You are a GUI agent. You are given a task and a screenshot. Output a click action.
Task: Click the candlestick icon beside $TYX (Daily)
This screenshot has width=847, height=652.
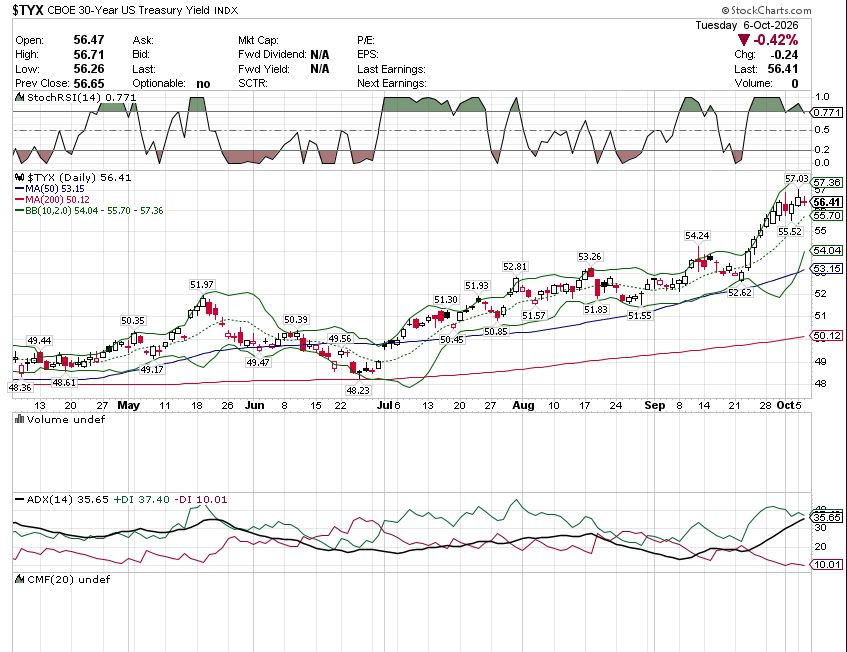[x=20, y=177]
